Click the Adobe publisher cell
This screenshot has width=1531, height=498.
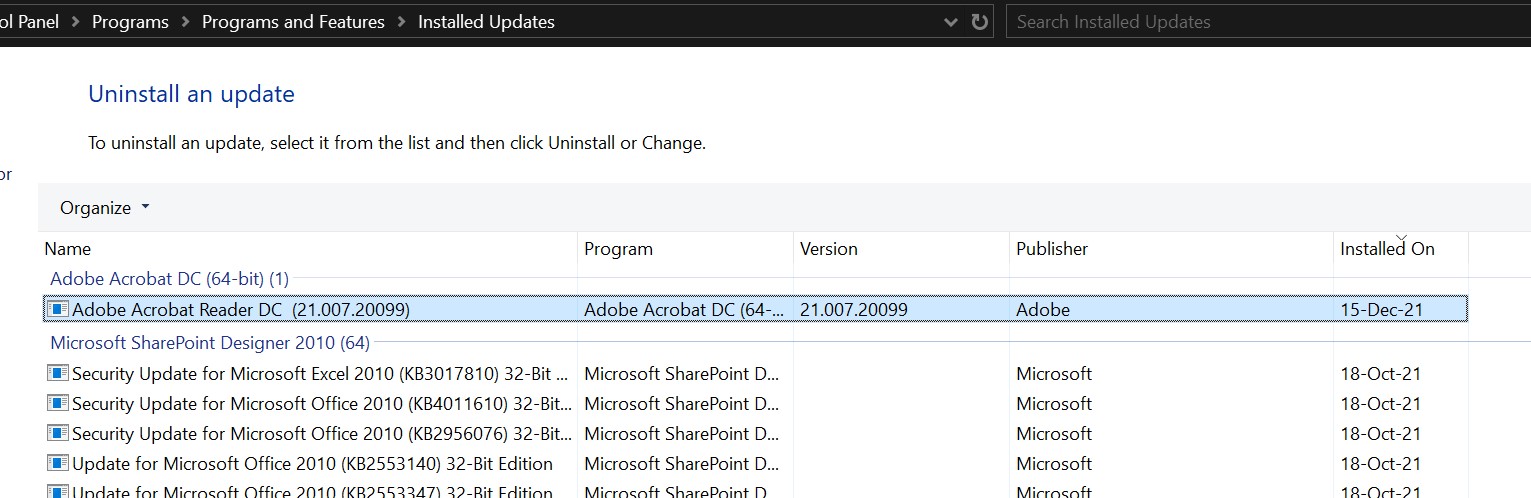[x=1043, y=310]
